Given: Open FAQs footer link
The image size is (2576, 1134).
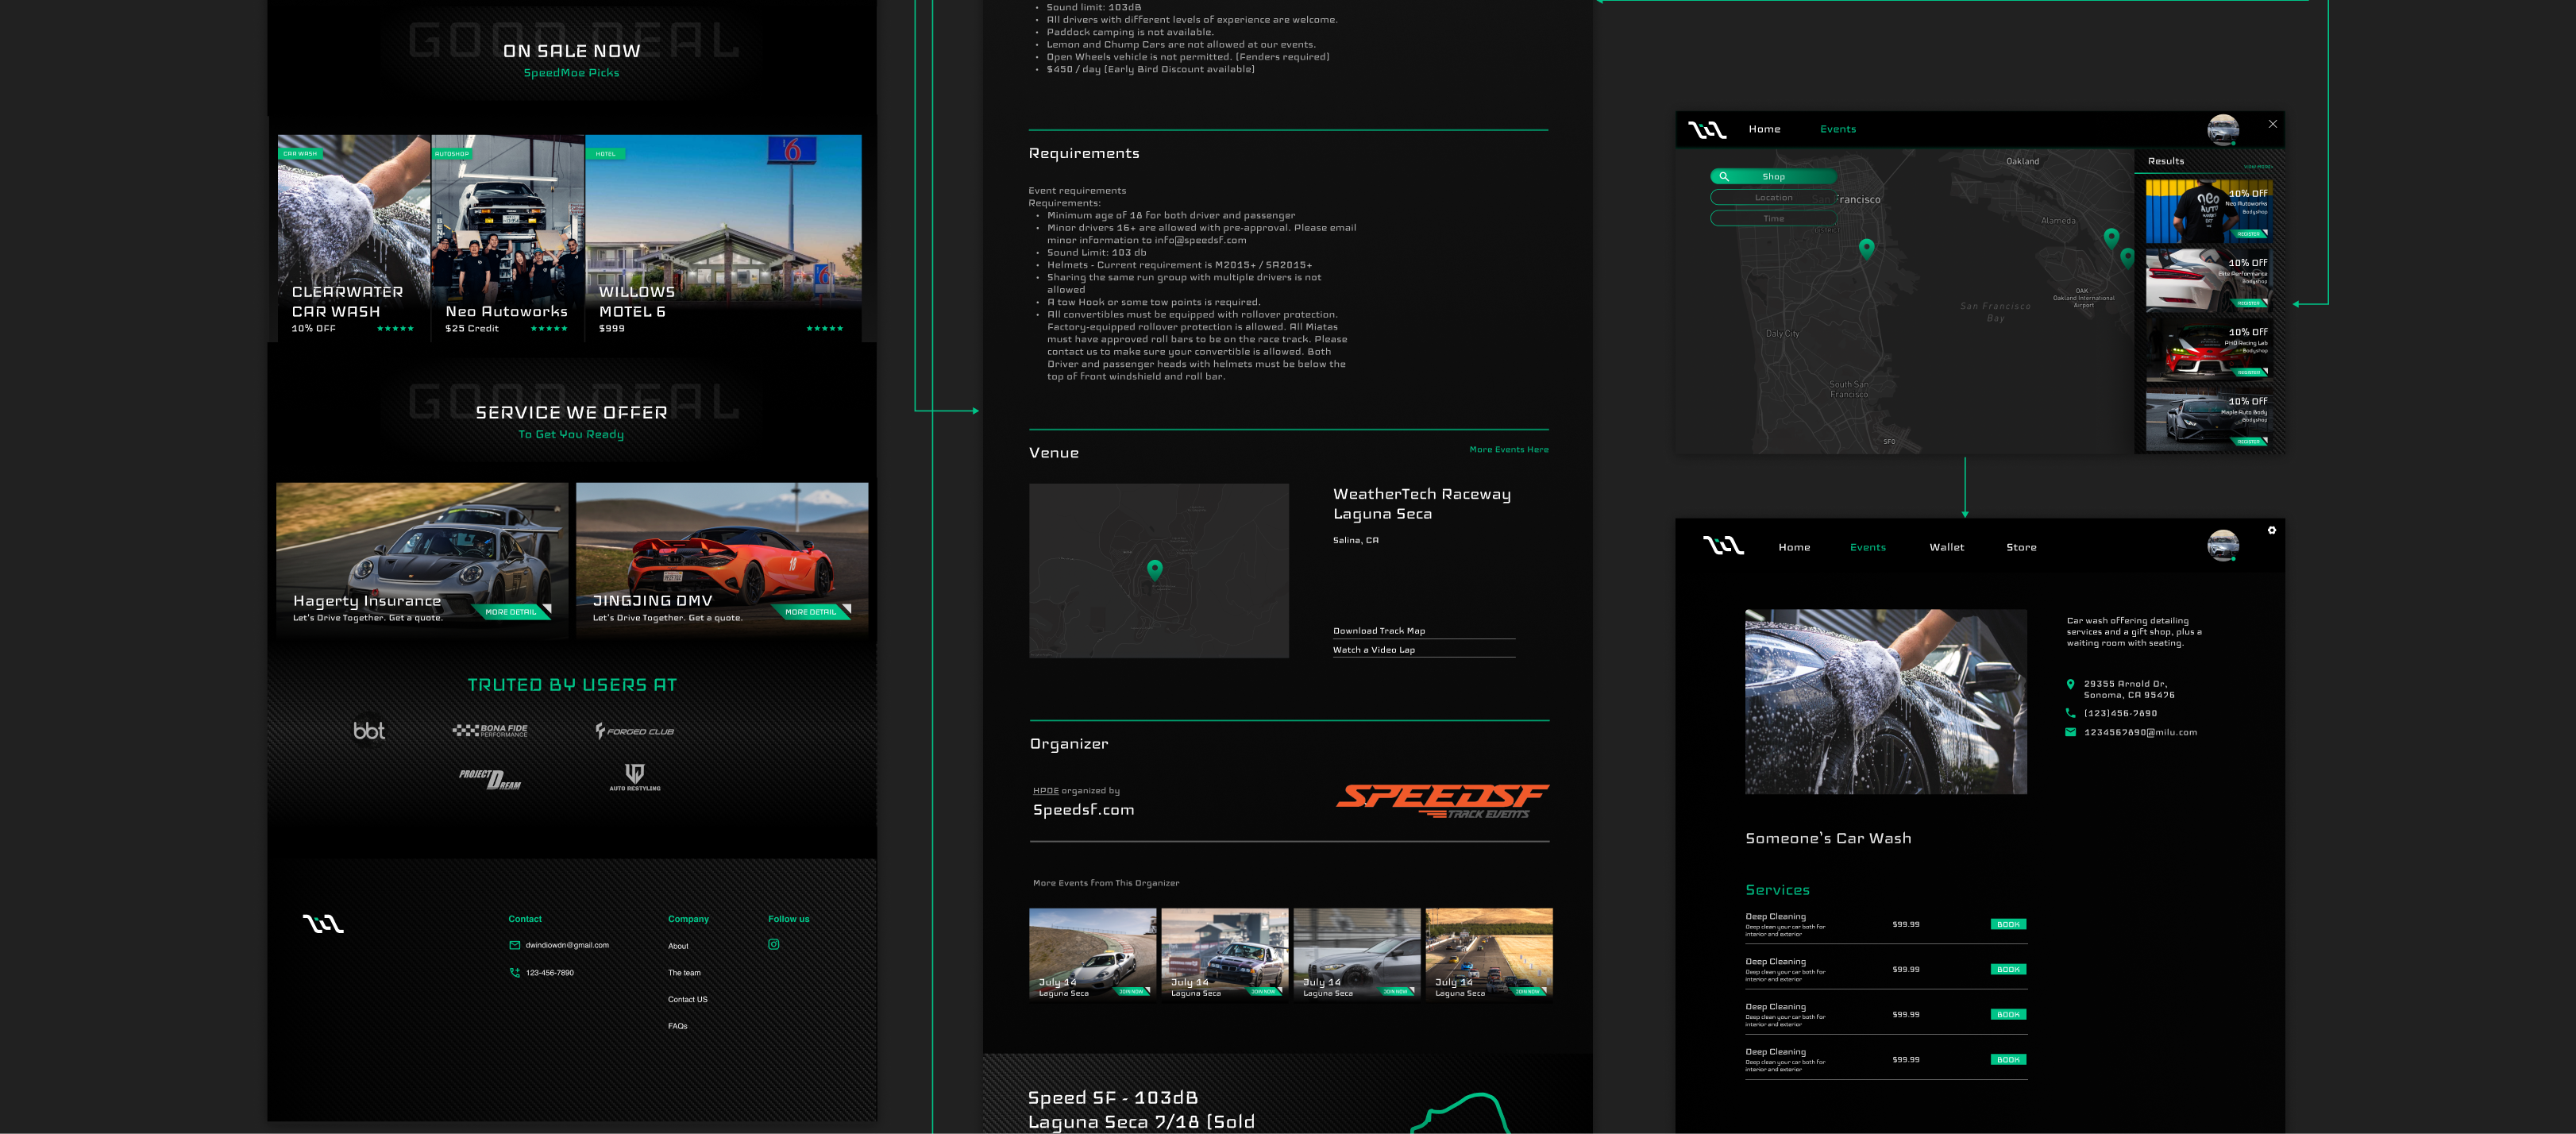Looking at the screenshot, I should point(677,1026).
